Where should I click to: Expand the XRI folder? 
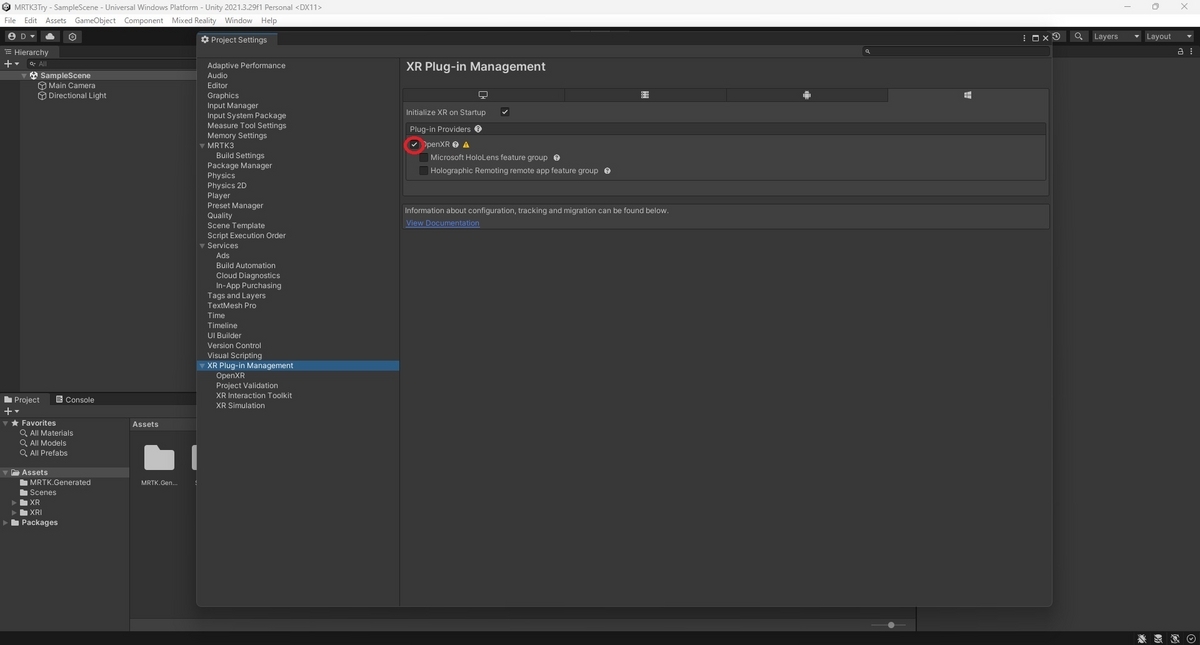[x=14, y=512]
